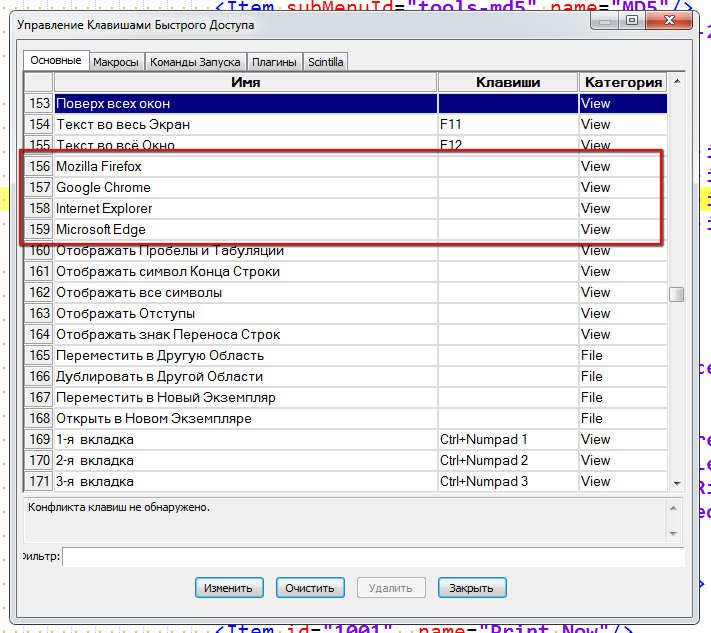Click File category of row 168
This screenshot has width=711, height=633.
coord(623,418)
